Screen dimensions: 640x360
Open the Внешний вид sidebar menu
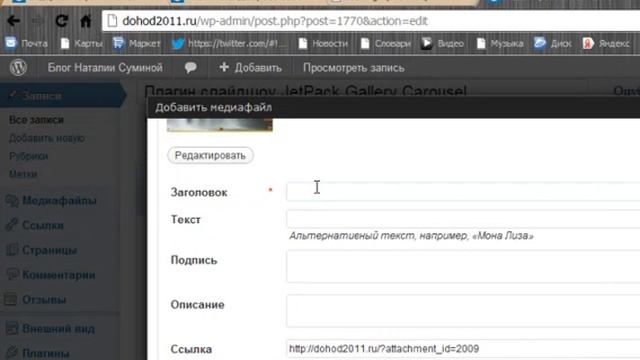(x=50, y=329)
